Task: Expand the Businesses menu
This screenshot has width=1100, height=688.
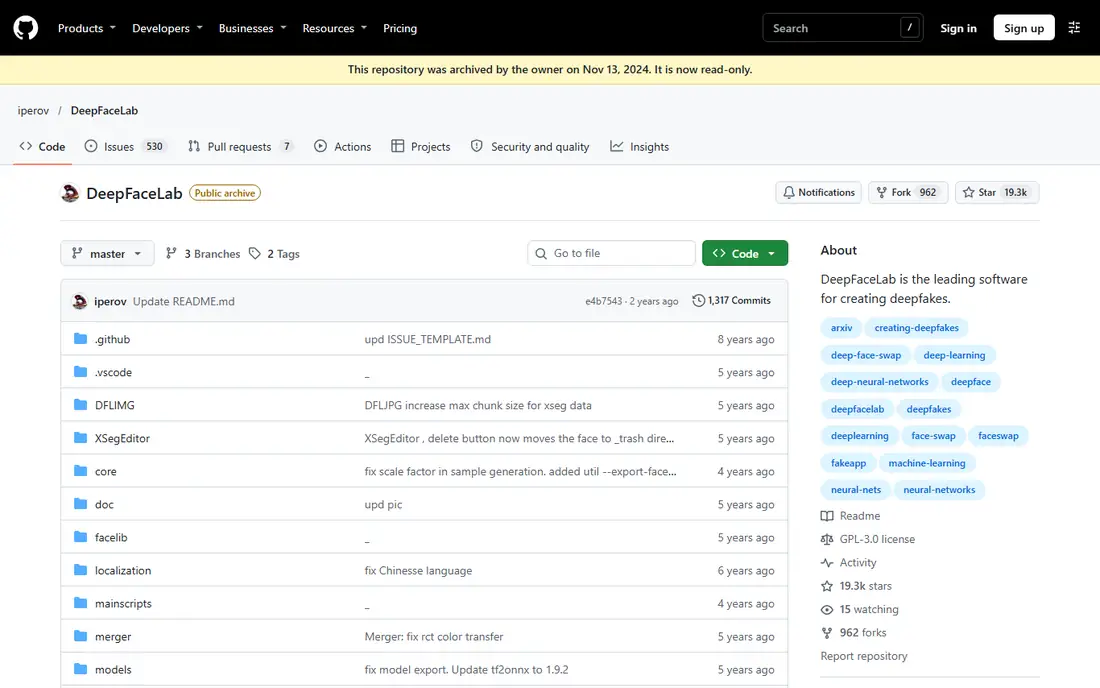Action: pos(253,28)
